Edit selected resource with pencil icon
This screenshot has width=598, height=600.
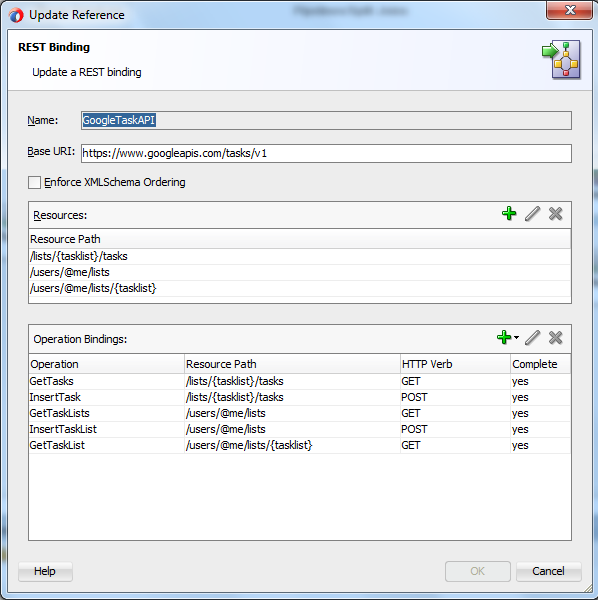(x=532, y=214)
